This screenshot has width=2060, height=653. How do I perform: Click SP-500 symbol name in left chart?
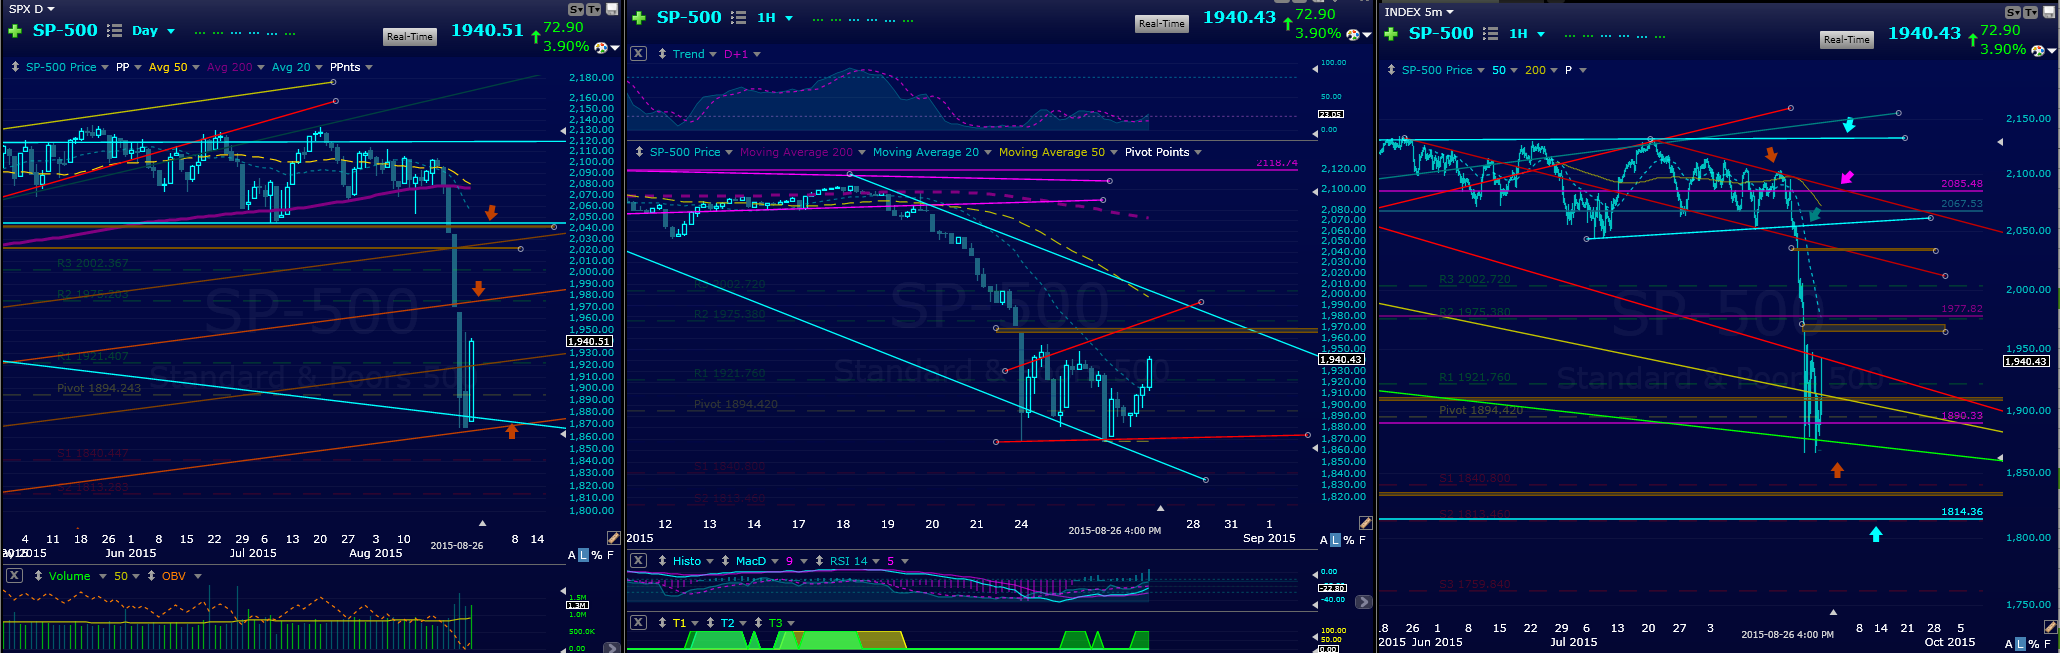tap(65, 30)
